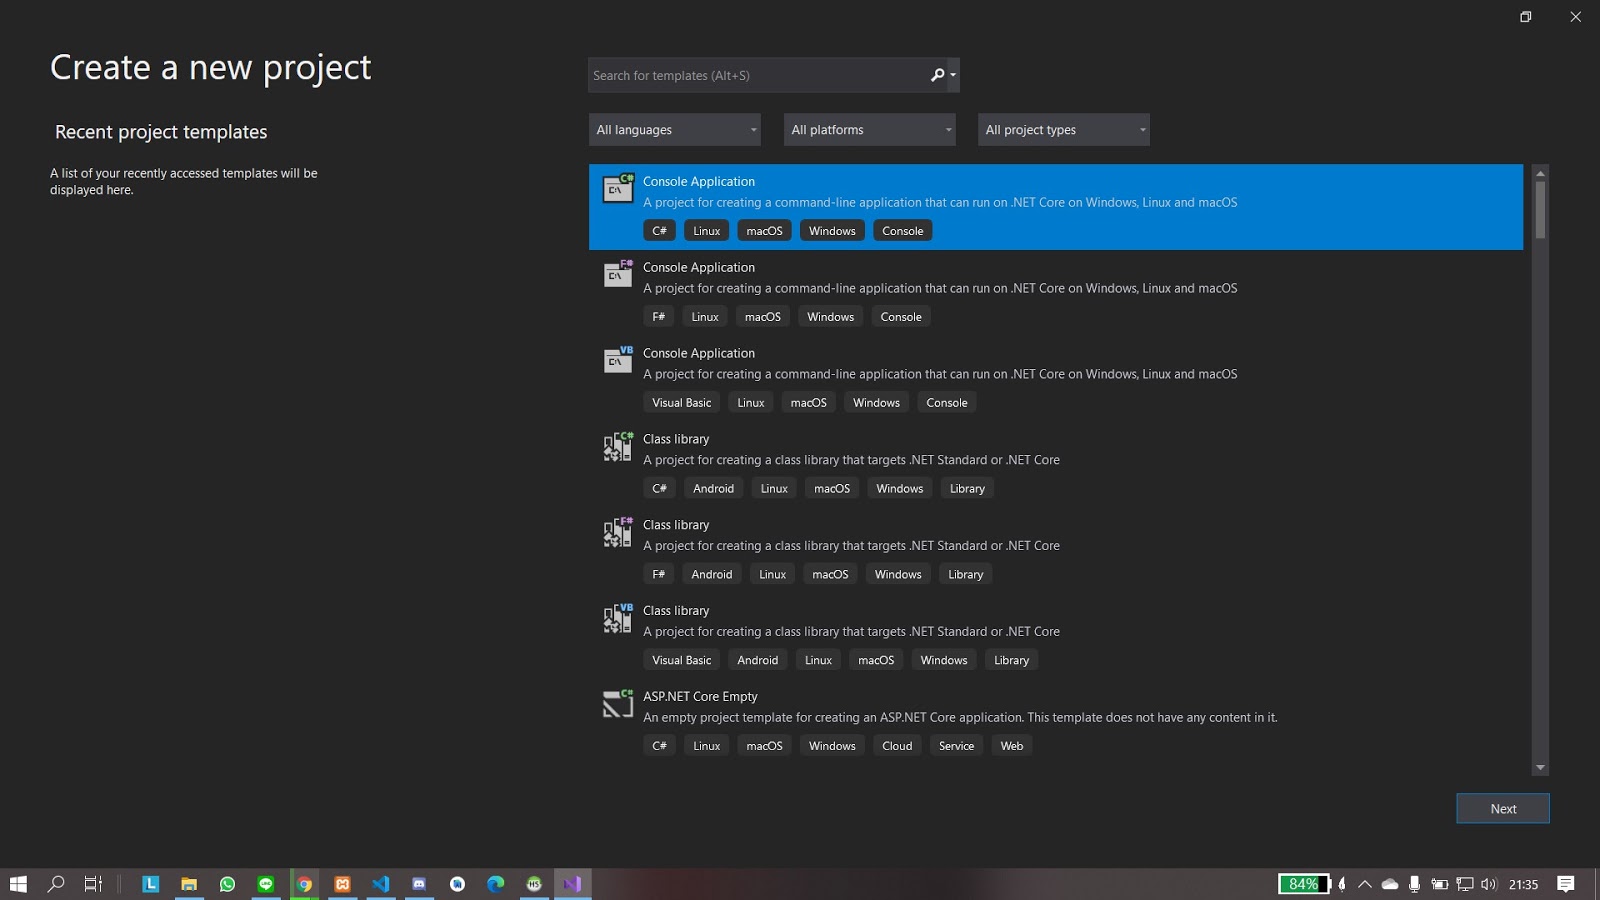This screenshot has width=1600, height=900.
Task: Select the Visual Basic Console Application icon
Action: 618,360
